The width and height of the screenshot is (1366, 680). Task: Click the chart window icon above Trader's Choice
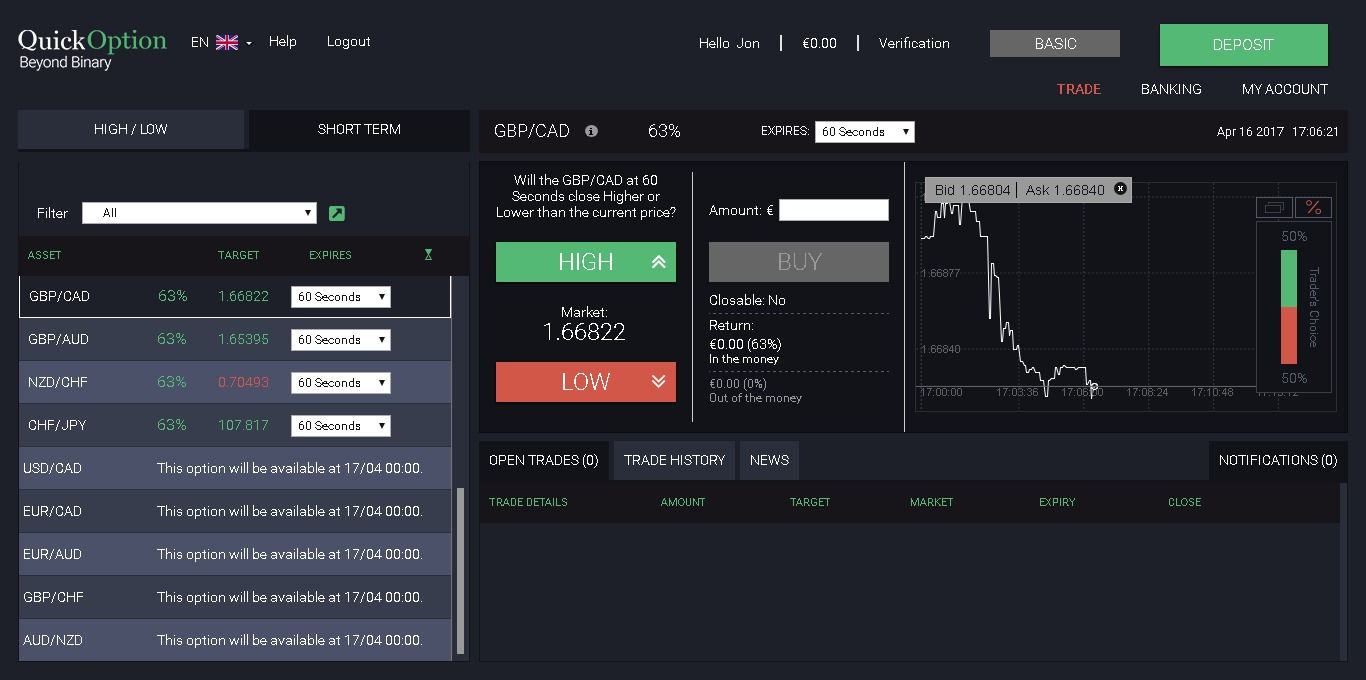point(1274,207)
